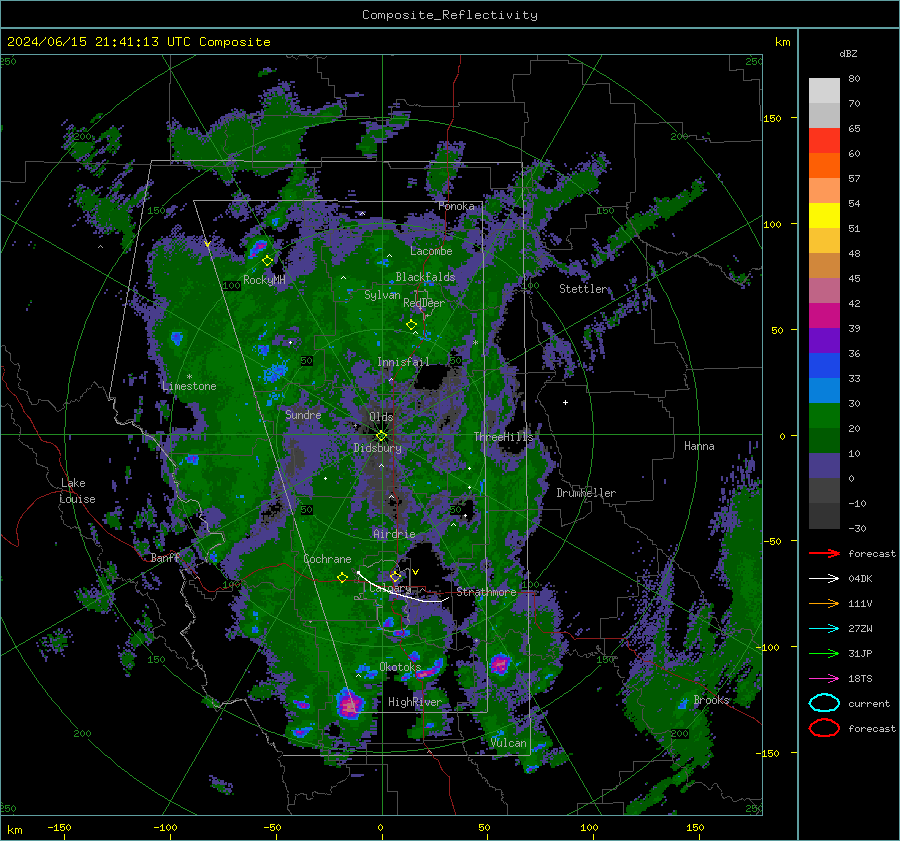Select the Sundre label
900x841 pixels.
pos(303,414)
